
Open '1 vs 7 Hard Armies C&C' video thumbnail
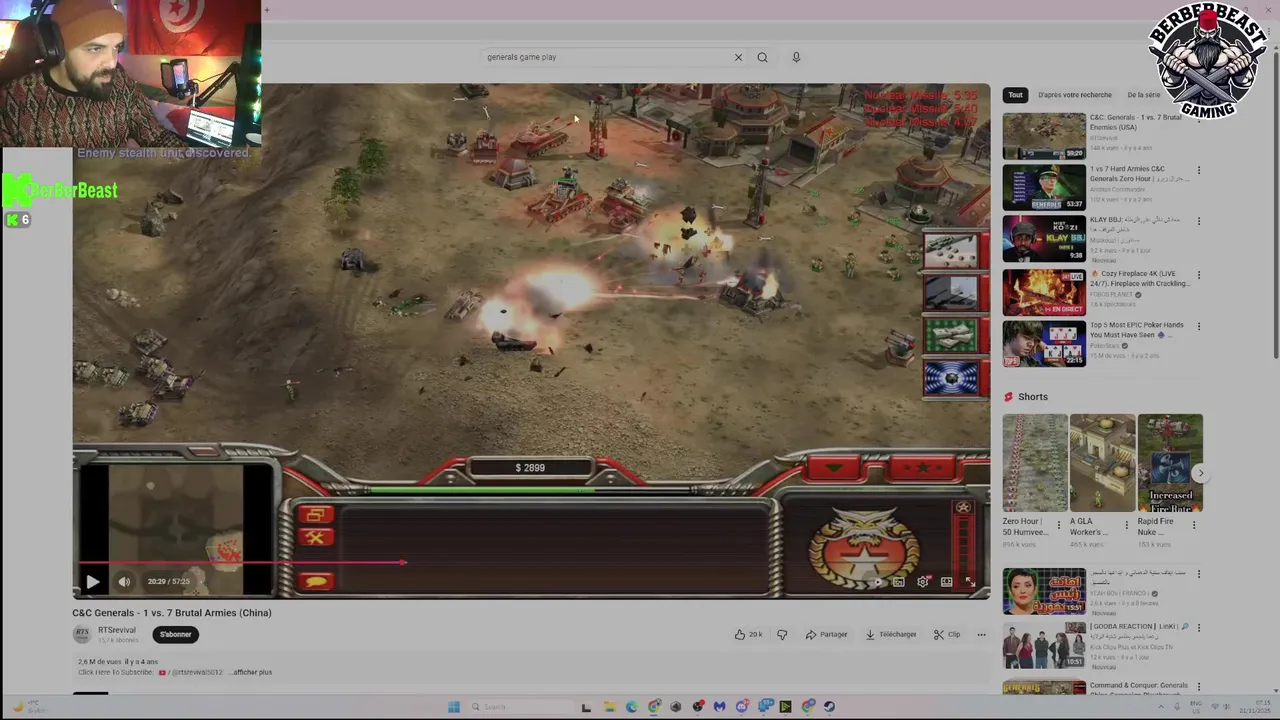pos(1044,187)
